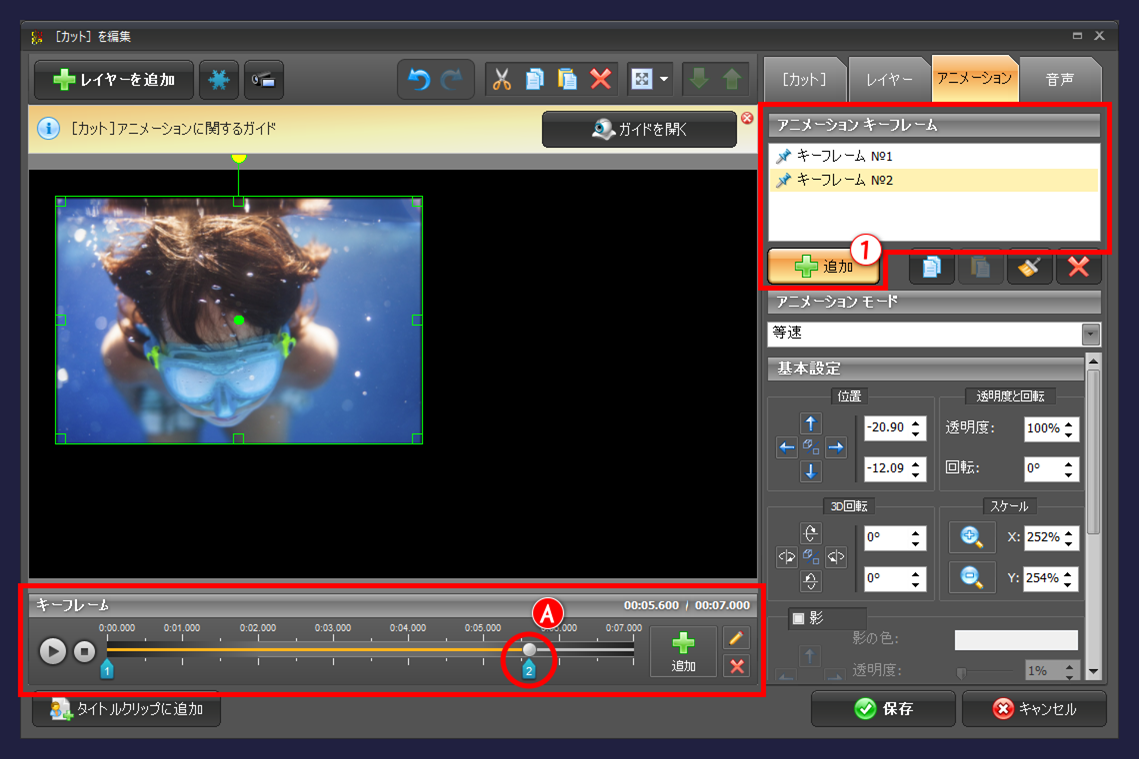Click the undo arrow icon
The height and width of the screenshot is (759, 1139).
coord(419,80)
